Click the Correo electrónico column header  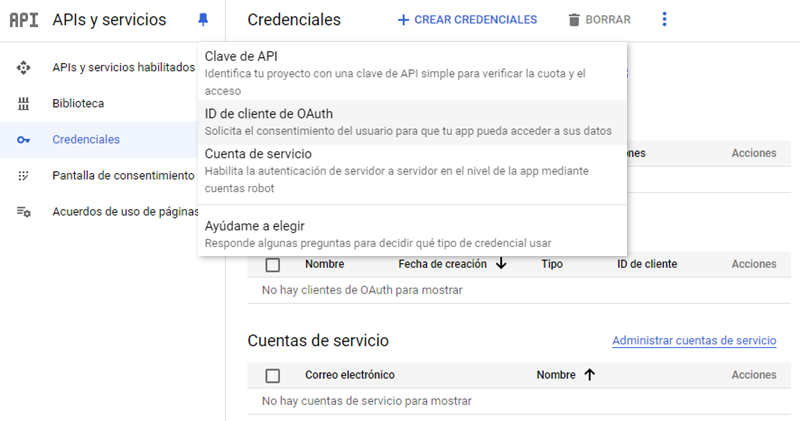click(350, 375)
